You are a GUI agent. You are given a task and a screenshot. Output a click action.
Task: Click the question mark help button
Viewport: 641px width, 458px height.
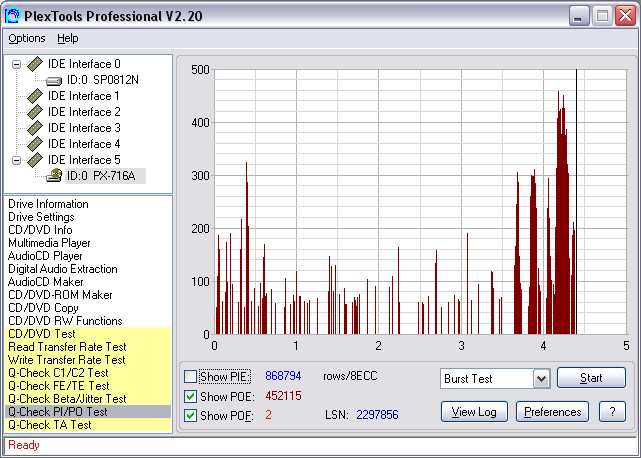[x=612, y=412]
